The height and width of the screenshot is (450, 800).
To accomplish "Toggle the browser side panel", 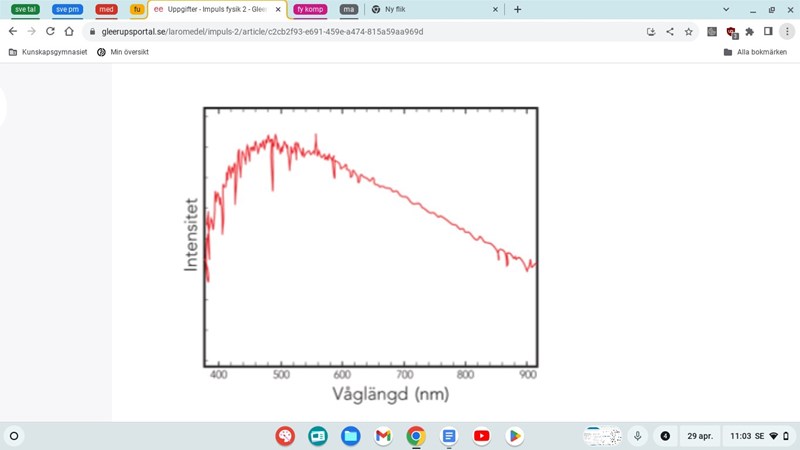I will 768,31.
